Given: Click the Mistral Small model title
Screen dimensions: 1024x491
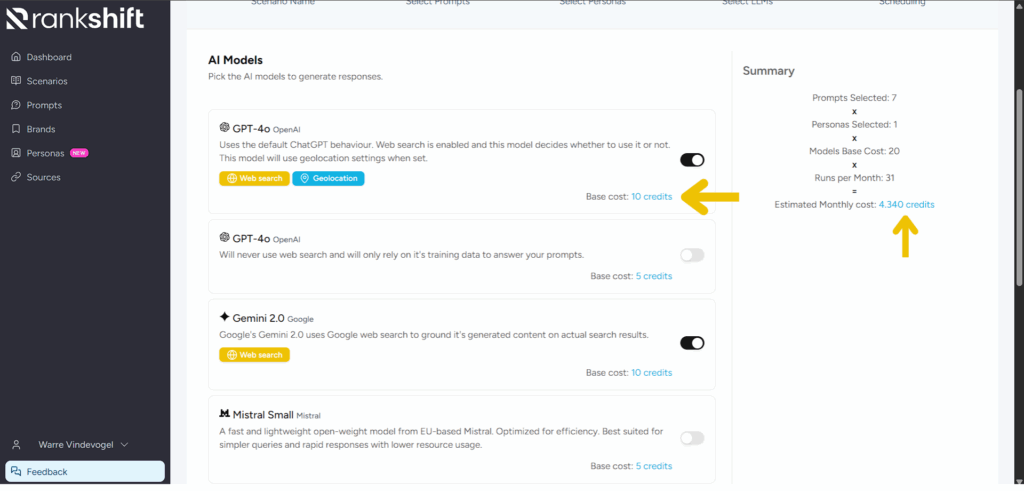Looking at the screenshot, I should pos(263,414).
